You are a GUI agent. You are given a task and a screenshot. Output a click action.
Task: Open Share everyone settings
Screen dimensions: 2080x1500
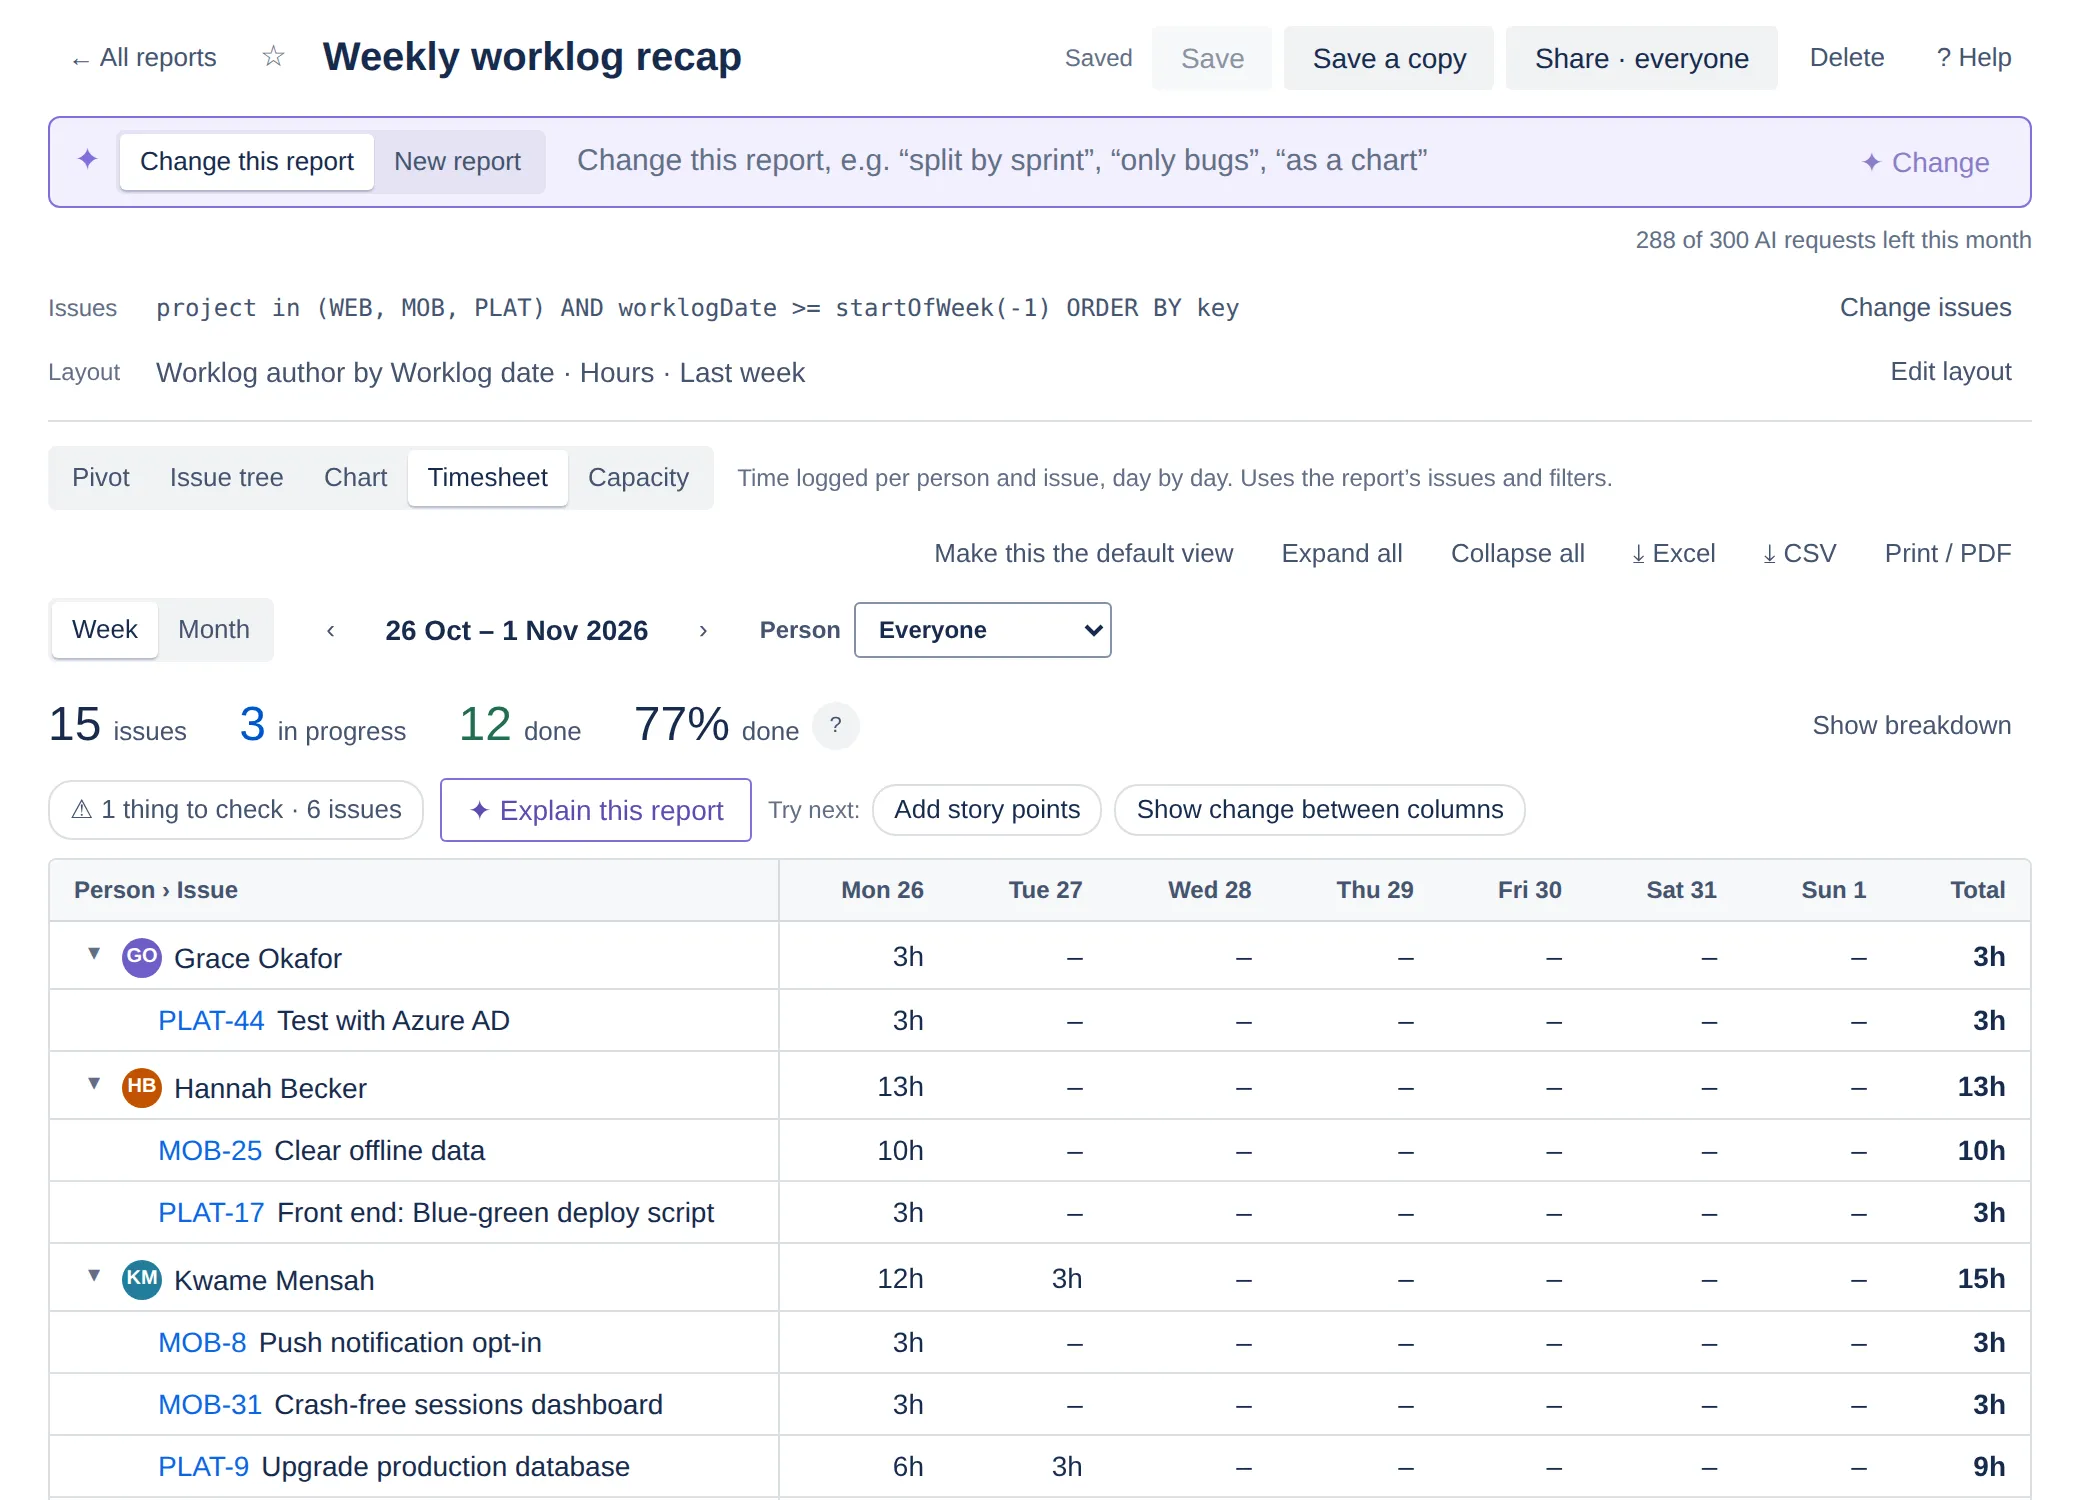[1642, 58]
